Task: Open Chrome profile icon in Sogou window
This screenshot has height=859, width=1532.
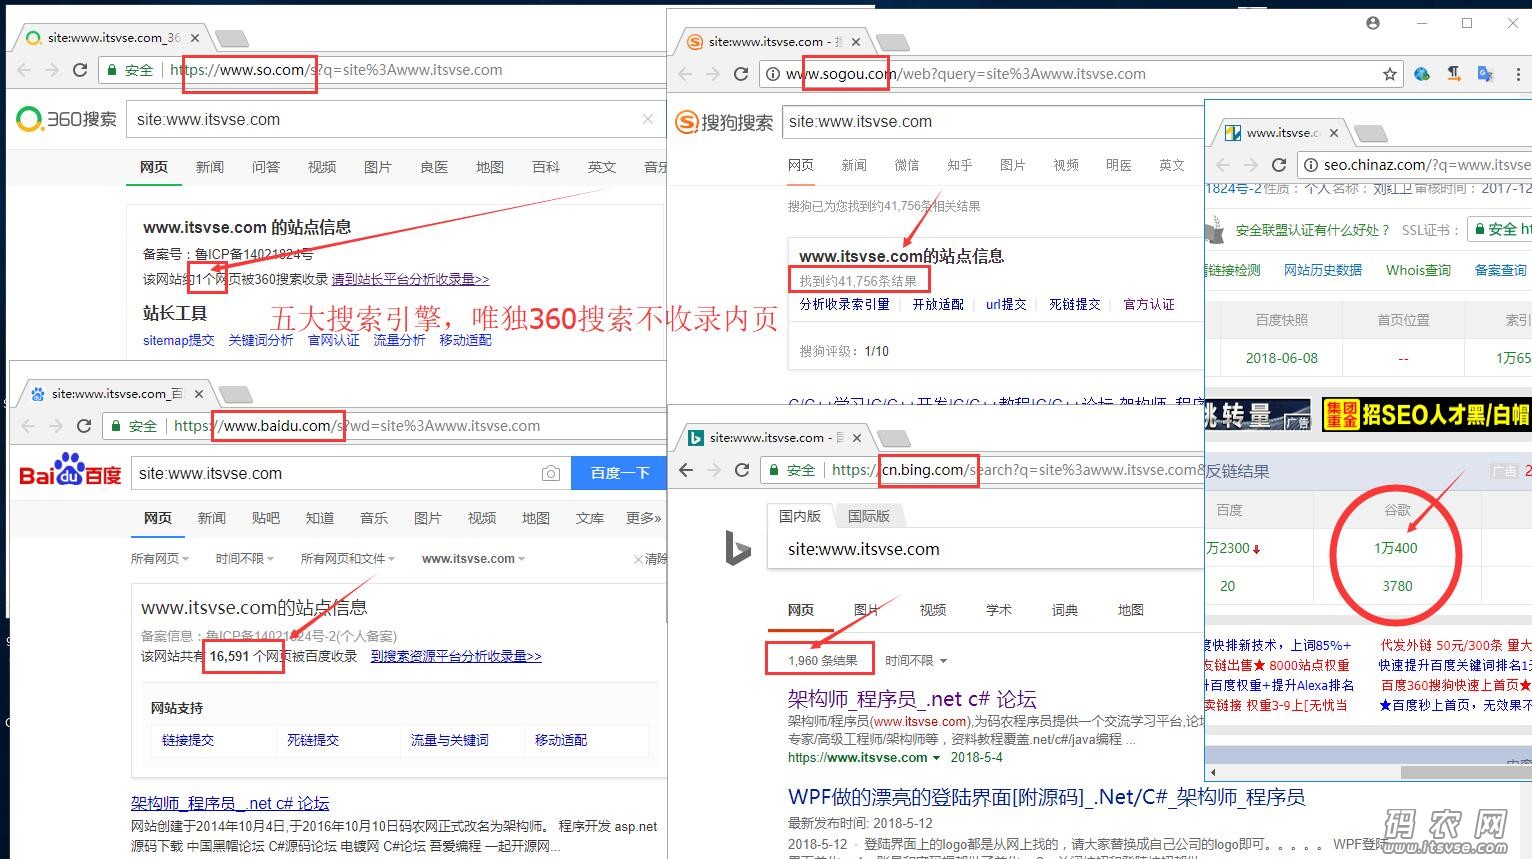Action: click(1373, 23)
